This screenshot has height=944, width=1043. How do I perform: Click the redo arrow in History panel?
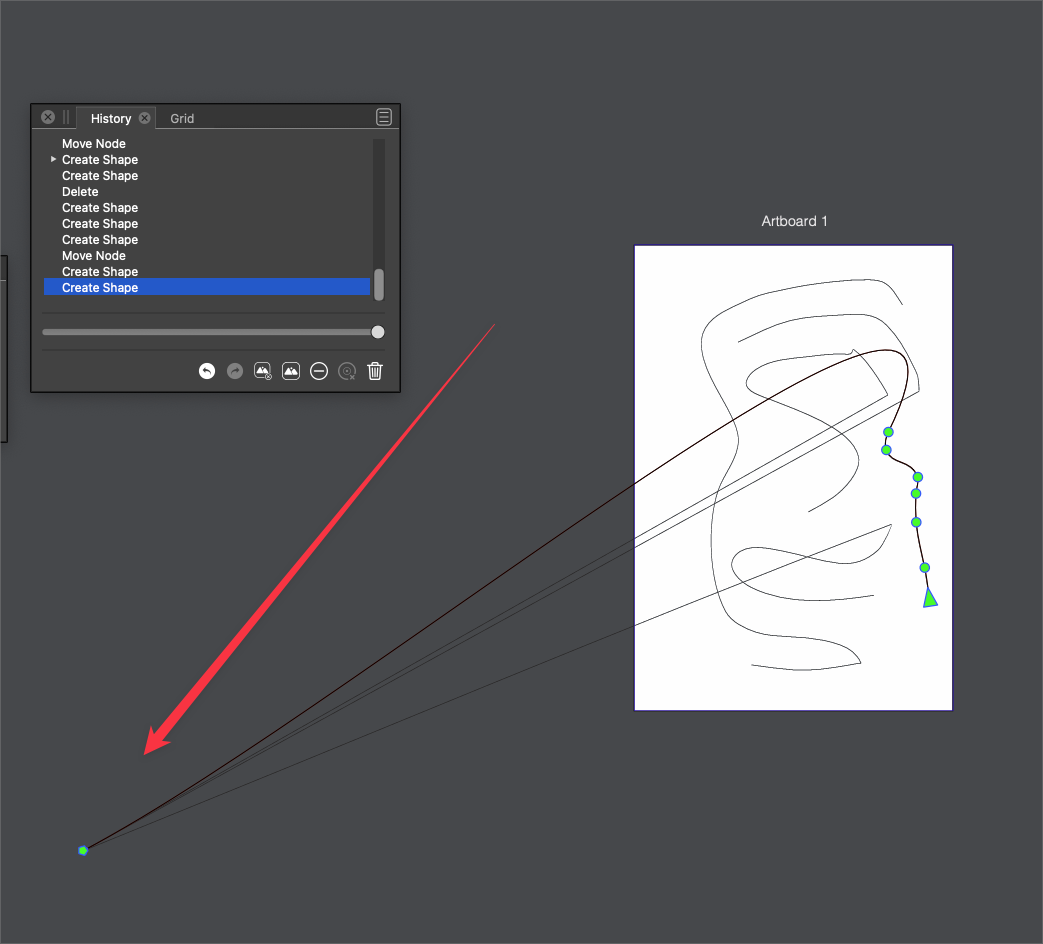point(235,371)
